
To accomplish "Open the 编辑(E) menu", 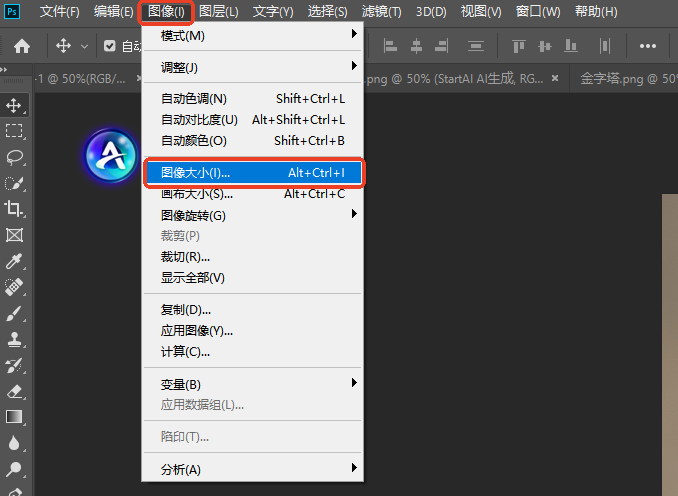I will 114,11.
